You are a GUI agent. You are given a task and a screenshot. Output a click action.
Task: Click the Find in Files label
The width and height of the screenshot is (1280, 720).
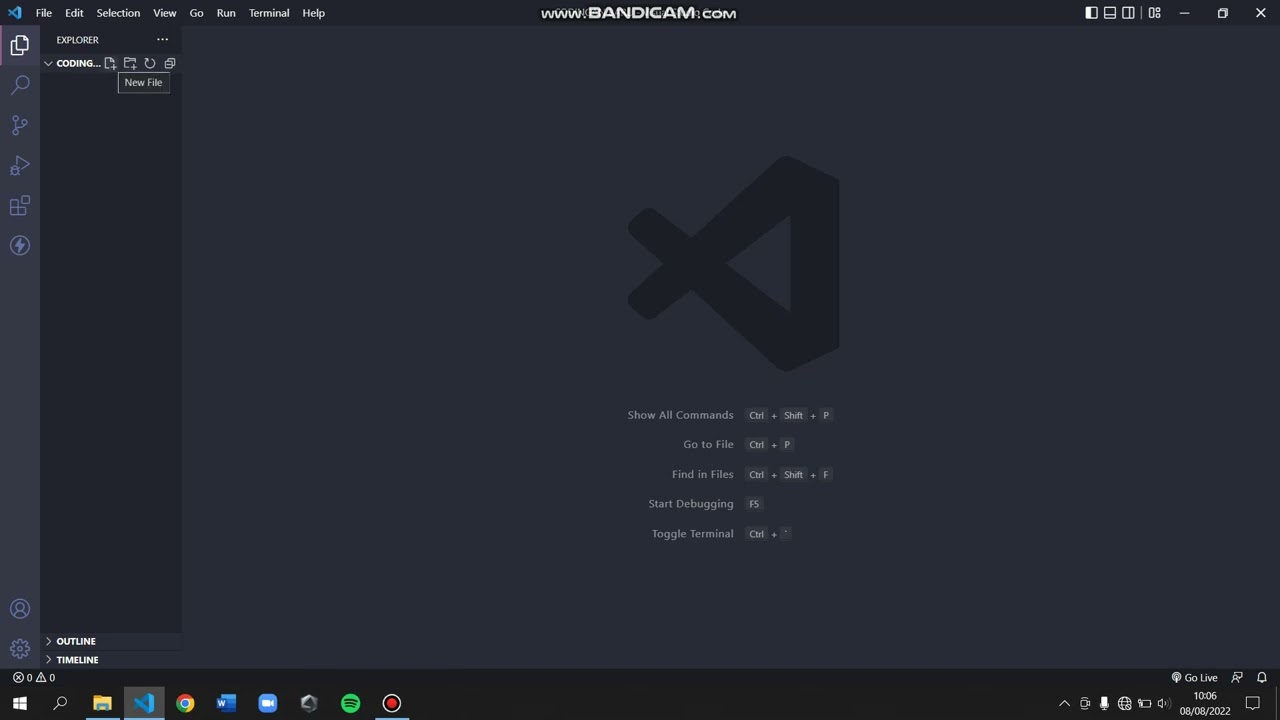coord(702,474)
